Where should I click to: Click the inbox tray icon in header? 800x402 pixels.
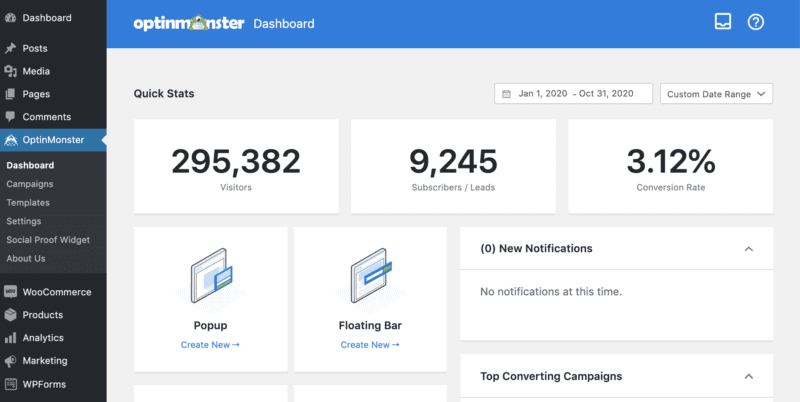tap(723, 22)
